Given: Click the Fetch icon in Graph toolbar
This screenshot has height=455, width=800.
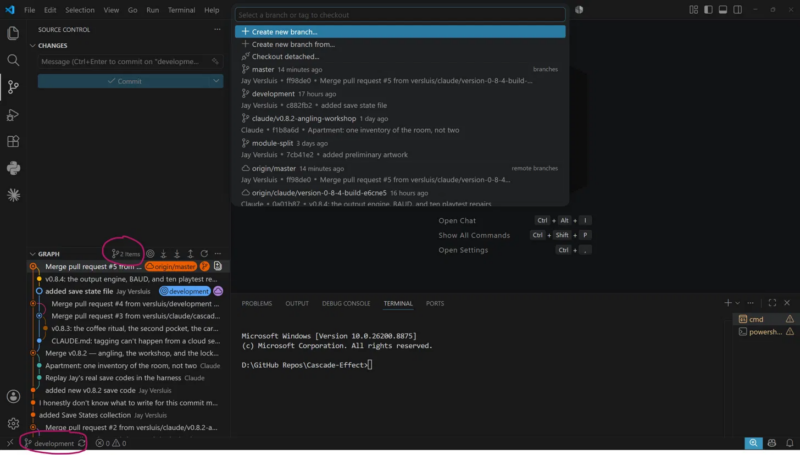Looking at the screenshot, I should coord(163,254).
